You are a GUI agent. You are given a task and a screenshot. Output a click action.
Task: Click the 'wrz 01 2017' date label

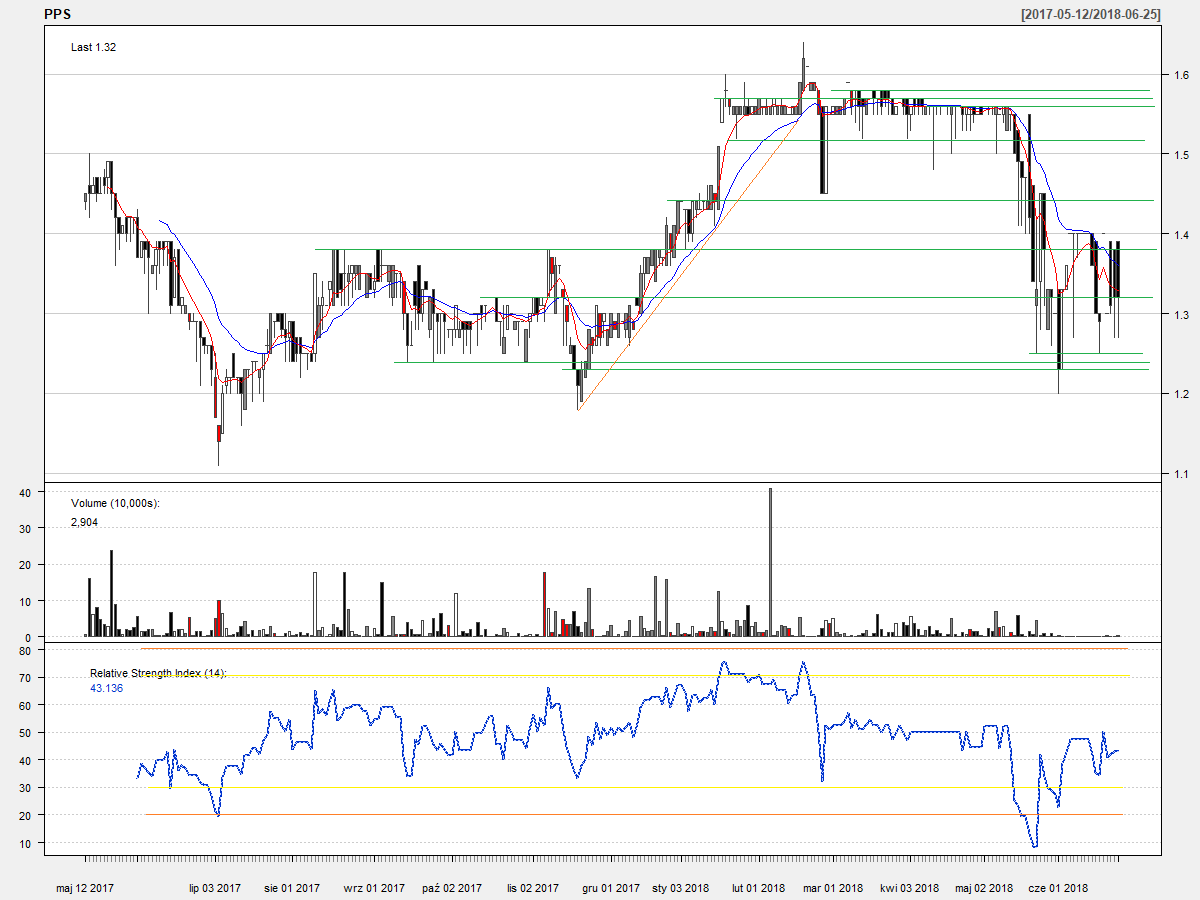click(x=374, y=888)
